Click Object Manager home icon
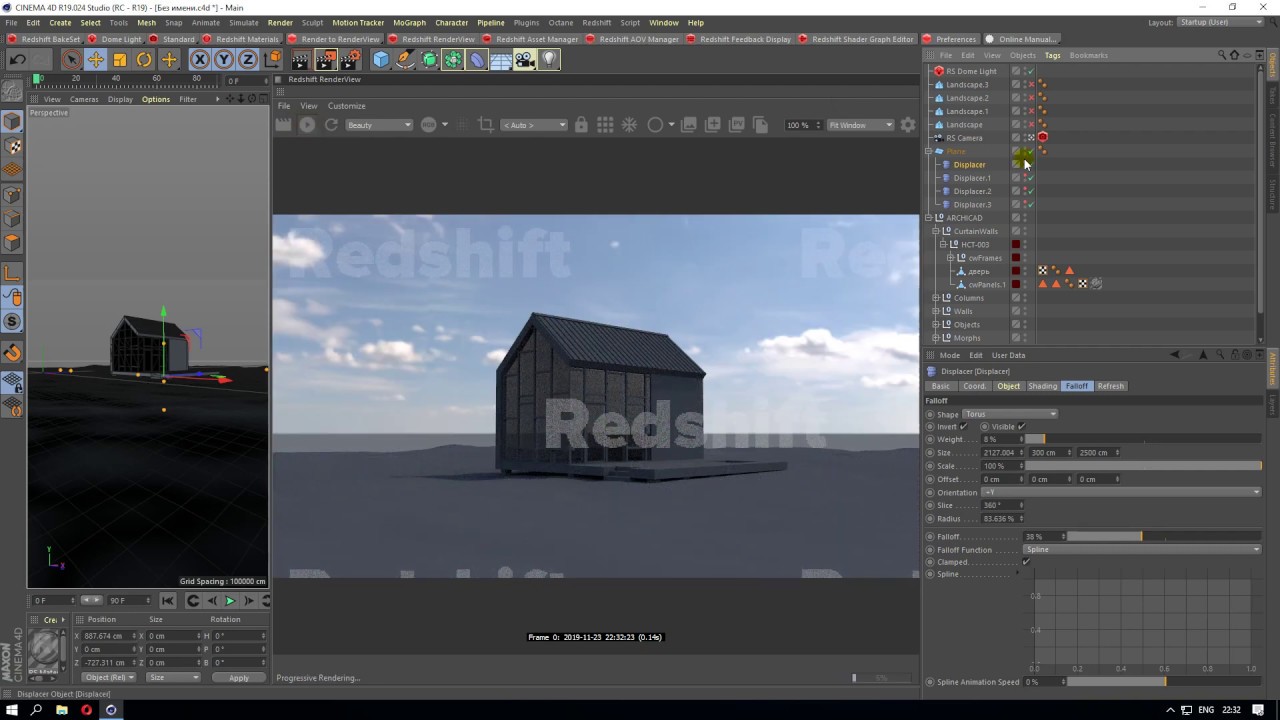The image size is (1280, 720). point(1234,55)
